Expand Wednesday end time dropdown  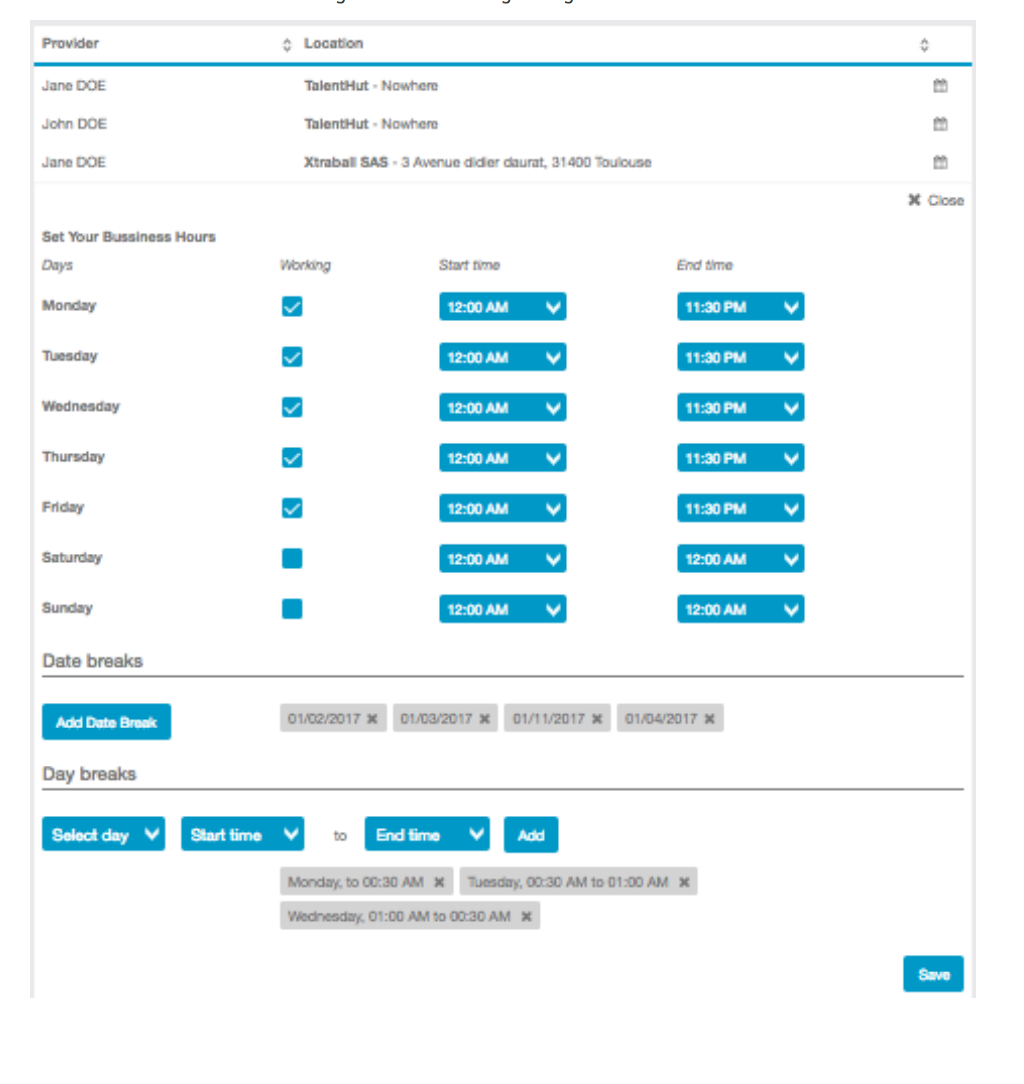coord(740,408)
